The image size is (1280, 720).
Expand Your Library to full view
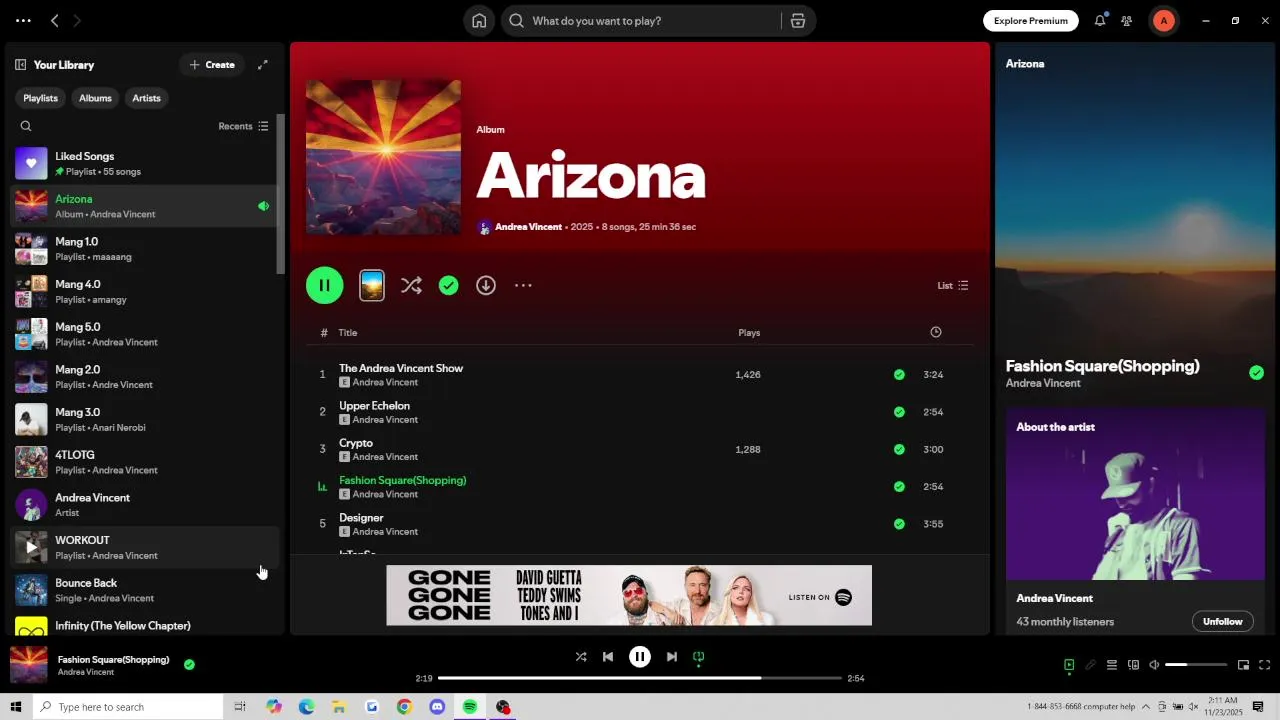(263, 65)
